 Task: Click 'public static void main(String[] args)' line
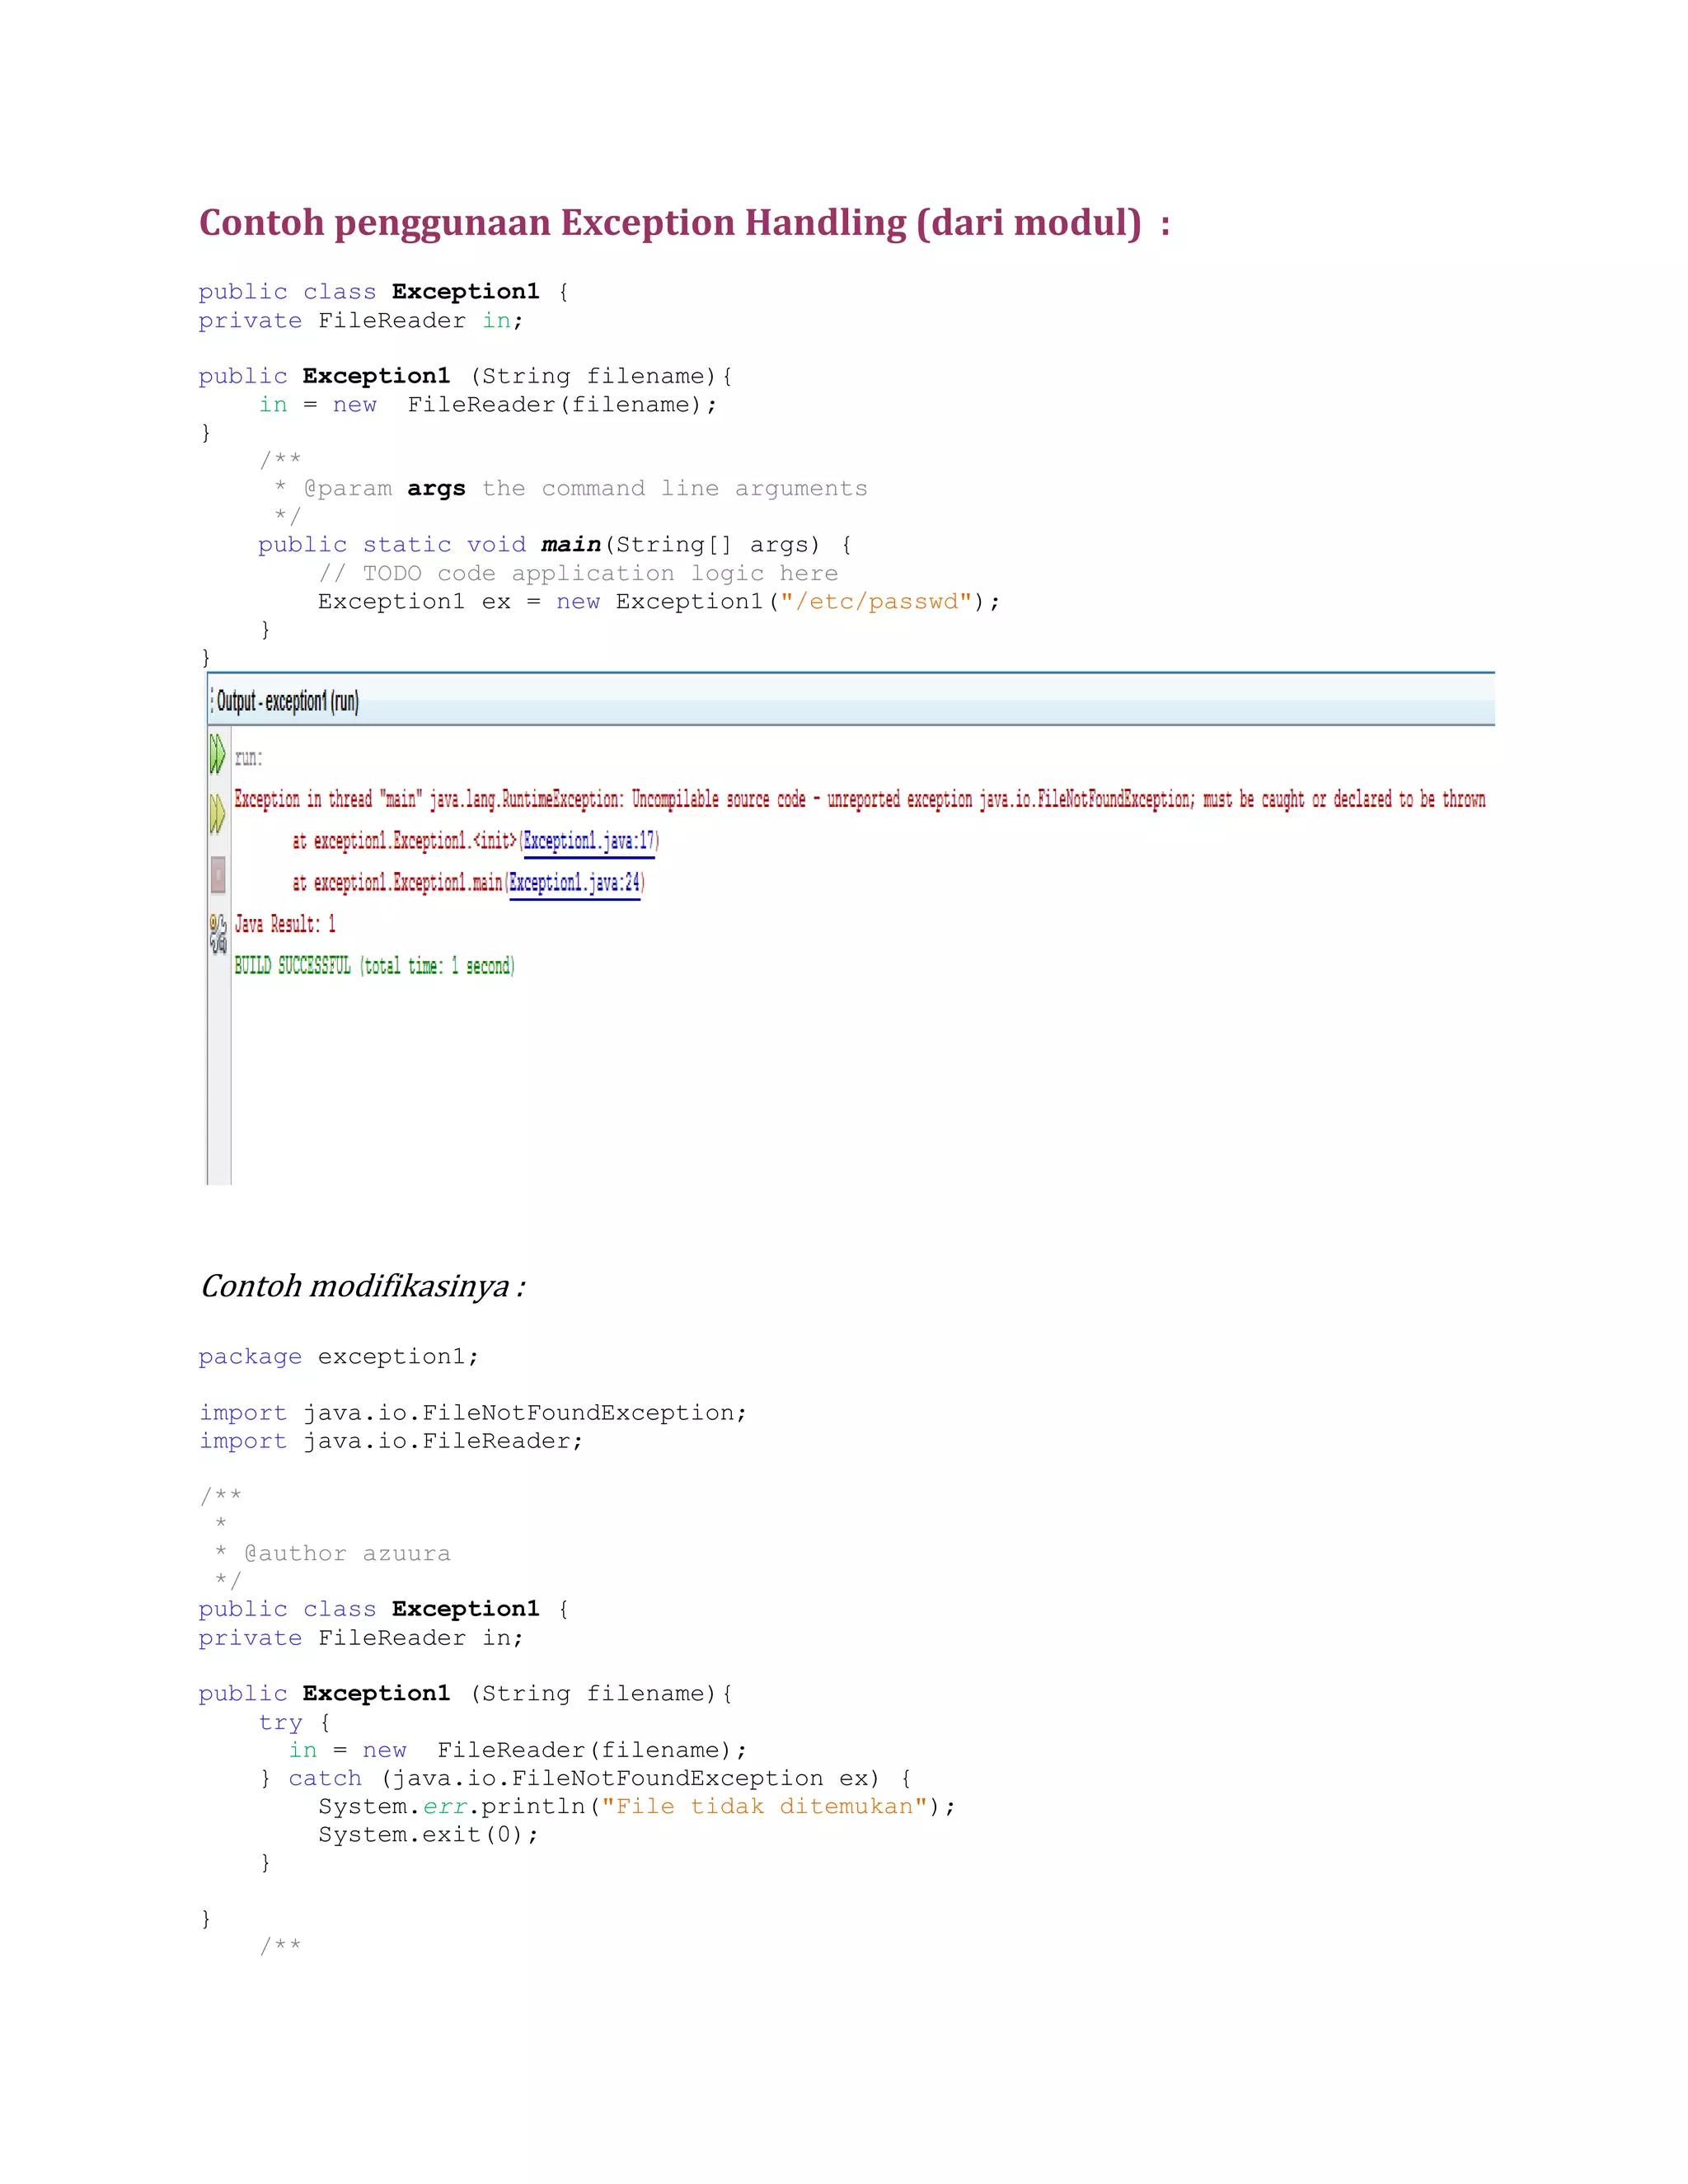[555, 545]
